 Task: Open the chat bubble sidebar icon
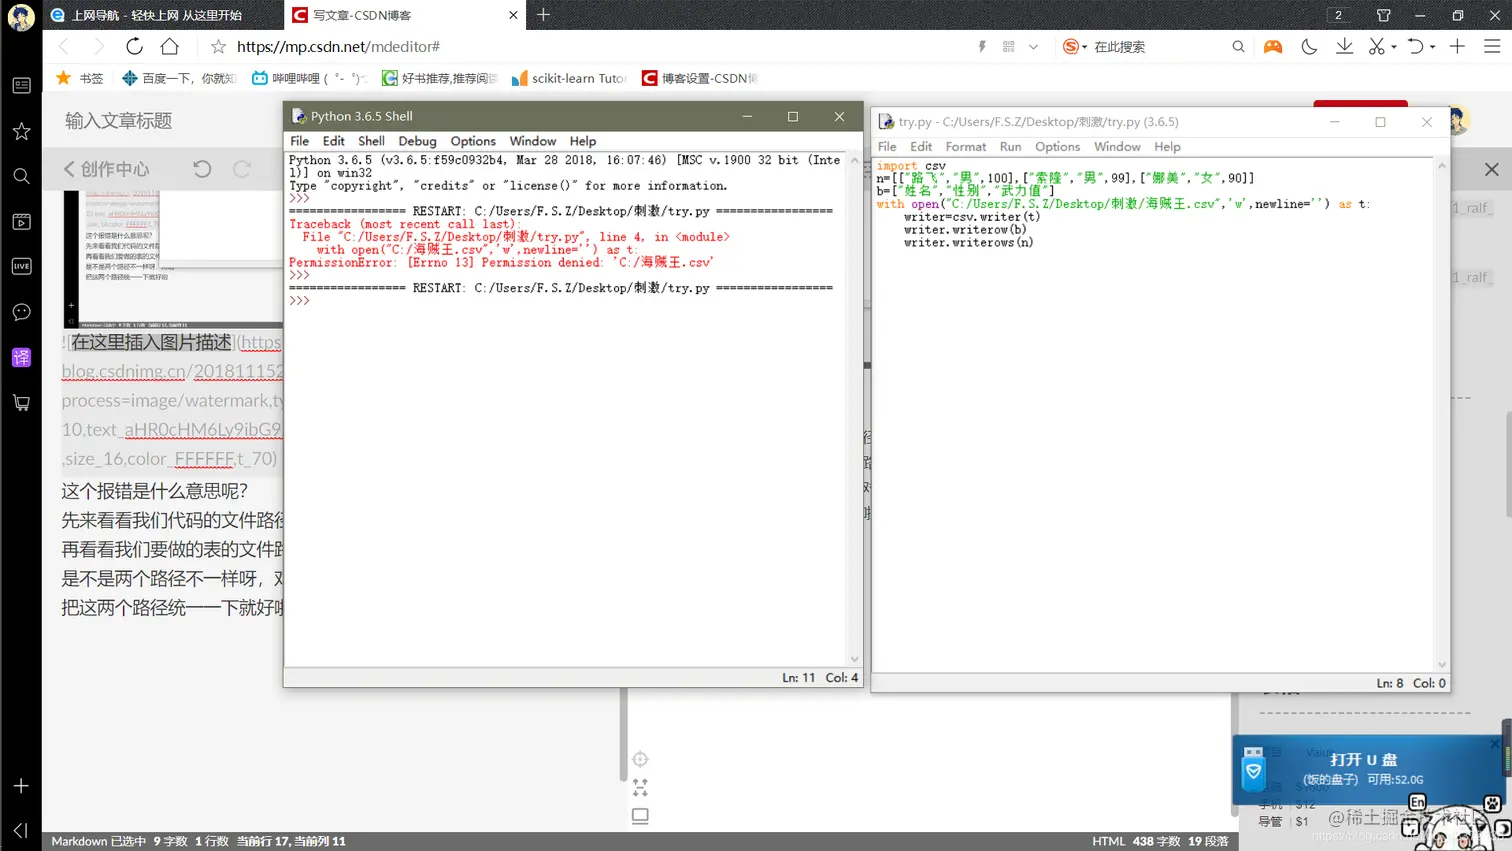21,312
